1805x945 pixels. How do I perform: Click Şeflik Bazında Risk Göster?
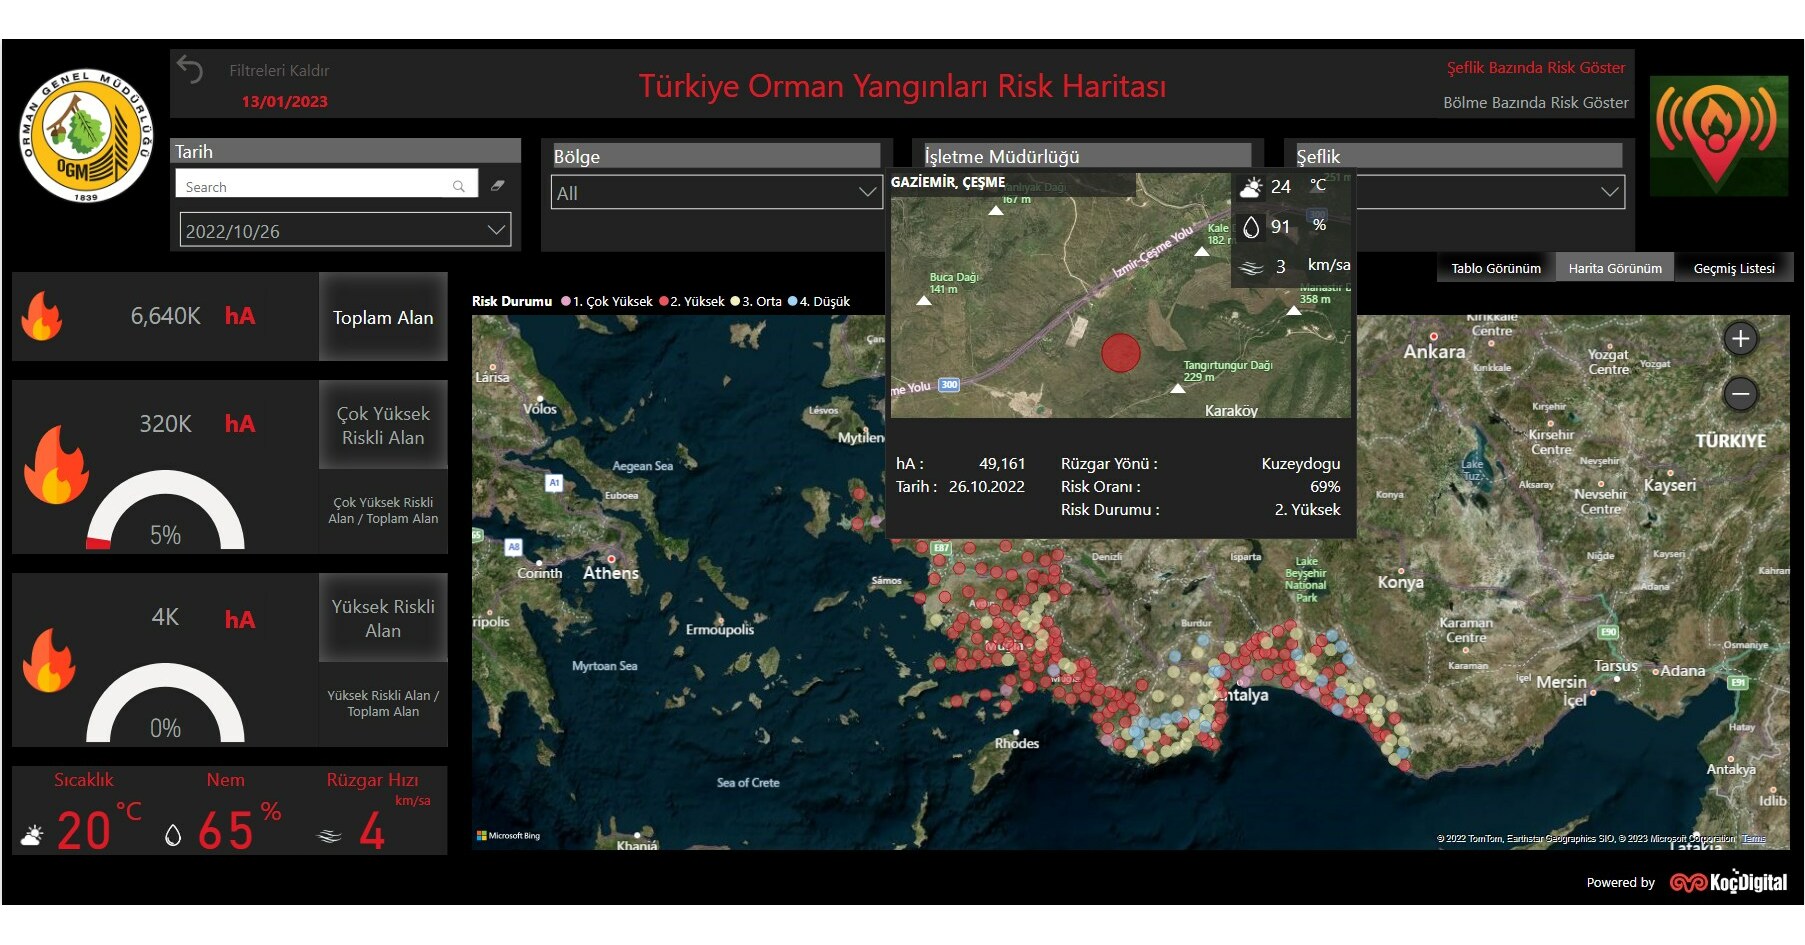[x=1535, y=68]
